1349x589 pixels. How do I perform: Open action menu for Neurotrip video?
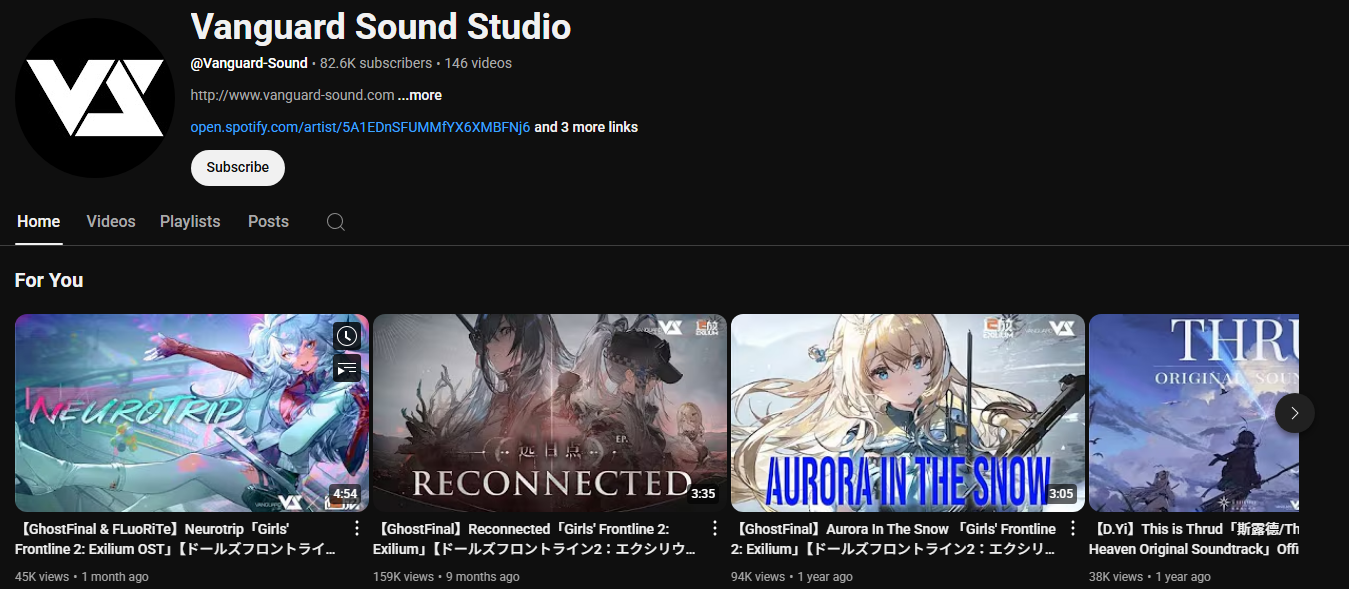[356, 529]
